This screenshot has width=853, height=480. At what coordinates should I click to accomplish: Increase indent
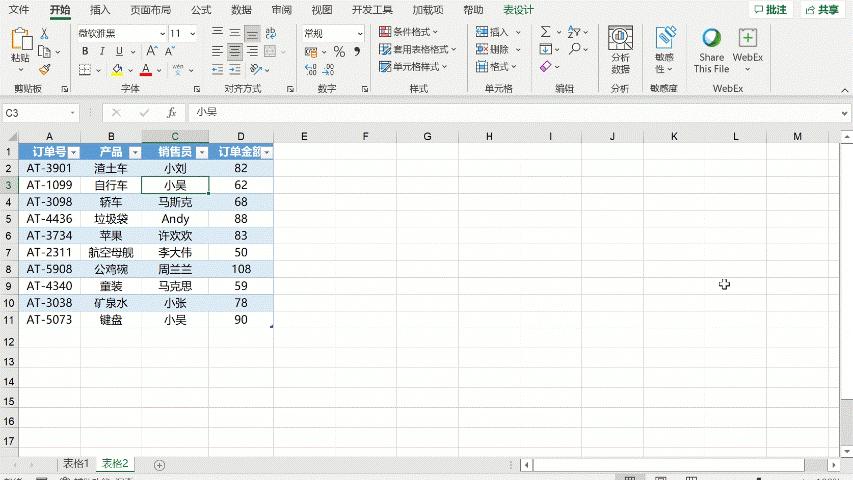235,70
